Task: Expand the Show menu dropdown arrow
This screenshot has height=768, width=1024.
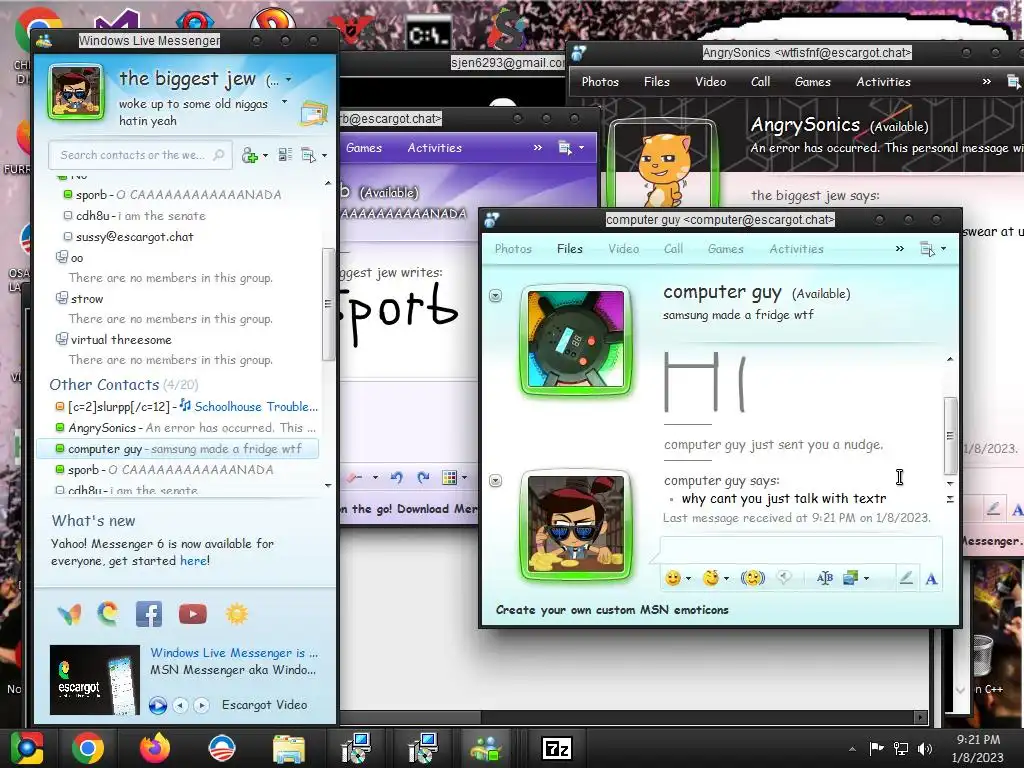Action: click(324, 155)
